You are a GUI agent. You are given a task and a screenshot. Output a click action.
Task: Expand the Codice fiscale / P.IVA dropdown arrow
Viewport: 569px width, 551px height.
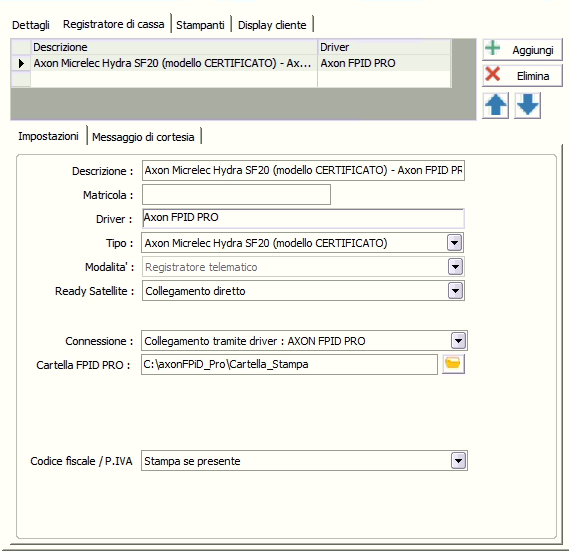[458, 461]
